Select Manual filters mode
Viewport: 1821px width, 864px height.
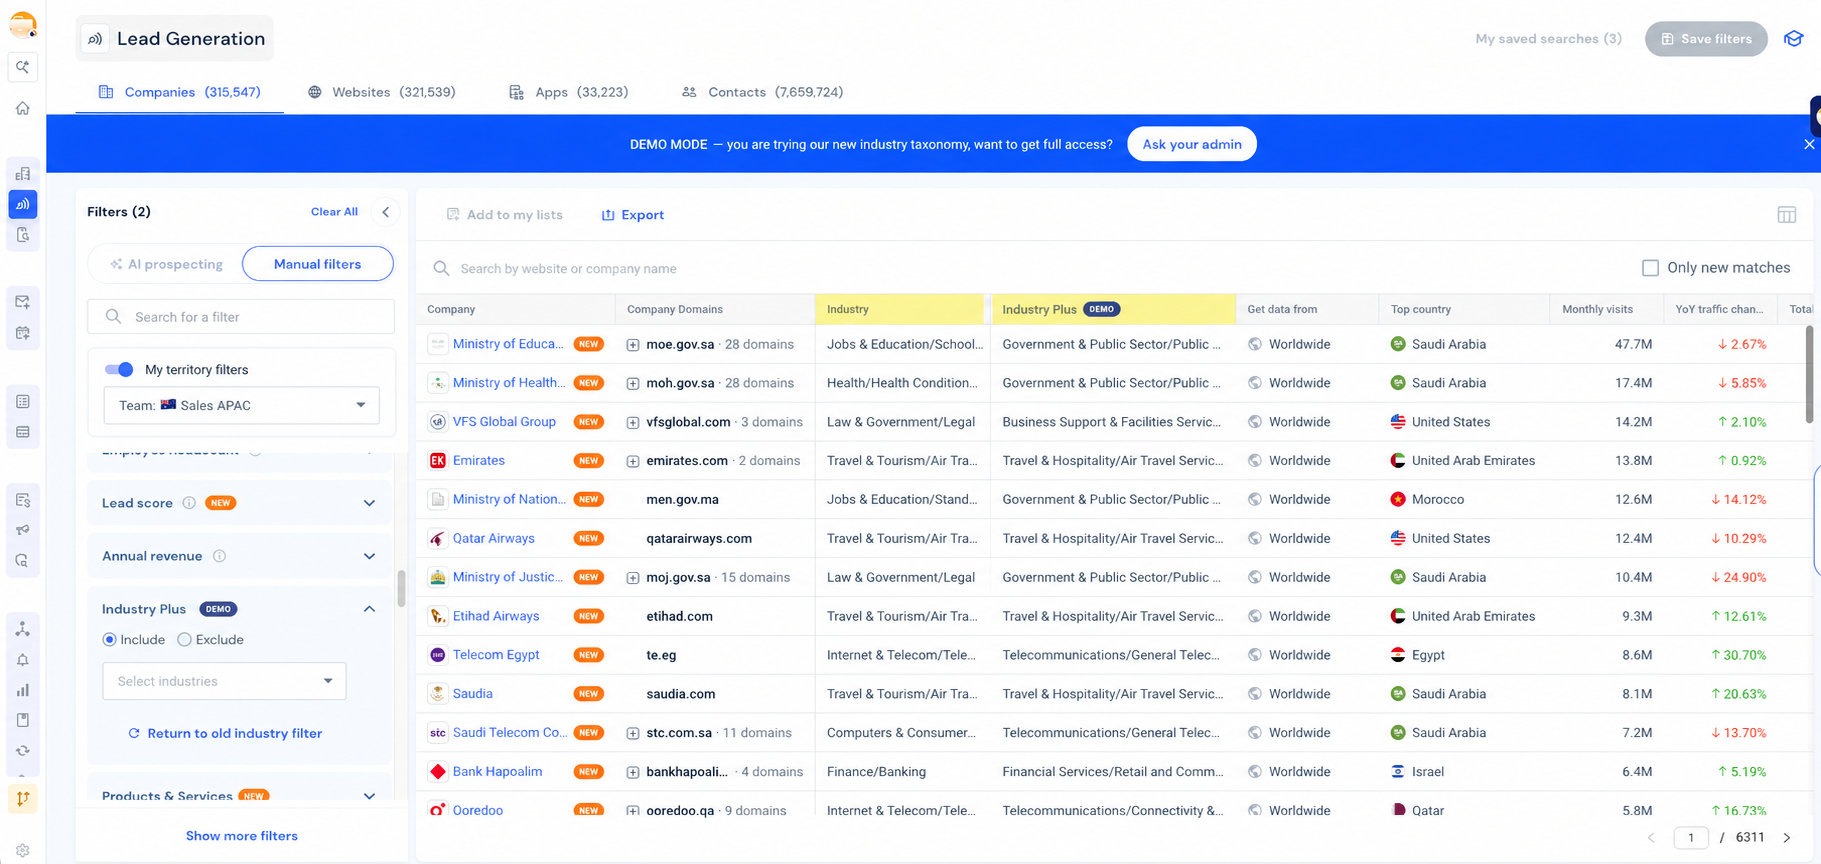pyautogui.click(x=318, y=264)
